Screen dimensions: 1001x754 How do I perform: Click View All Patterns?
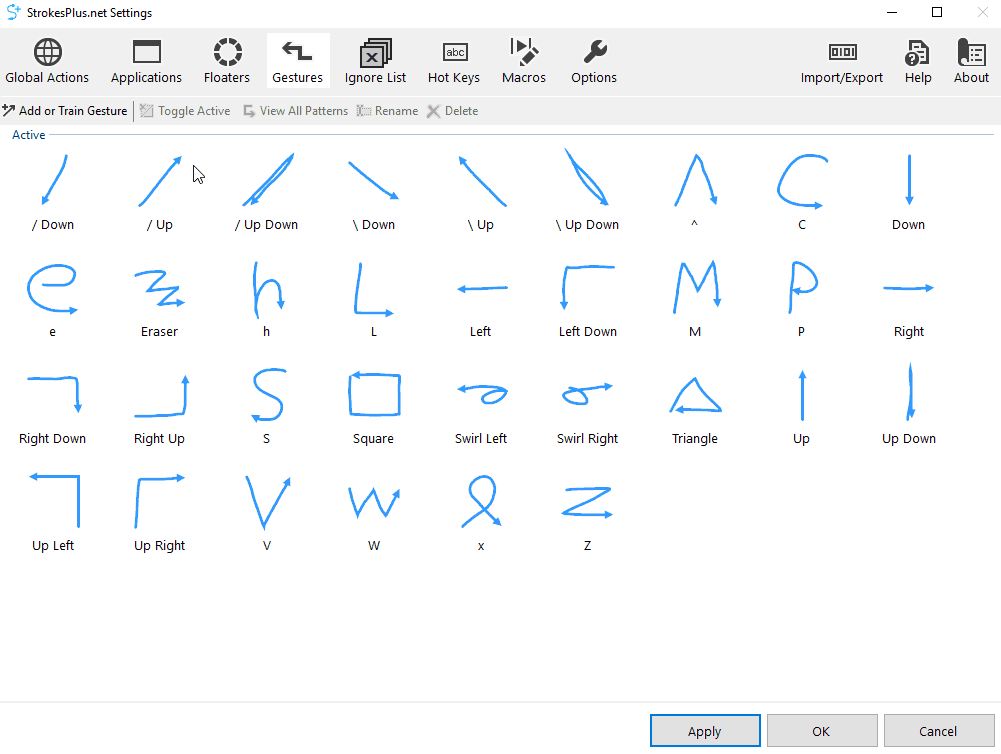[x=295, y=111]
